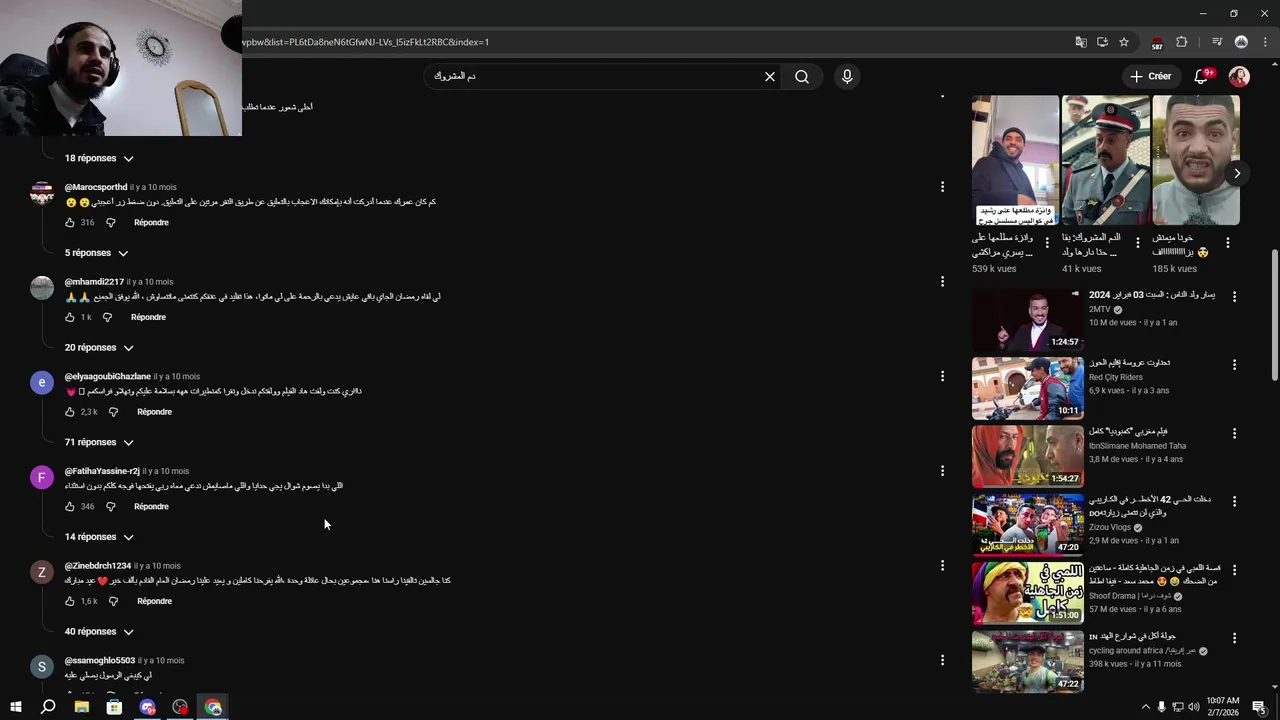Open options menu for @elyaagoubiGhazlane comment
Viewport: 1280px width, 720px height.
pyautogui.click(x=942, y=377)
